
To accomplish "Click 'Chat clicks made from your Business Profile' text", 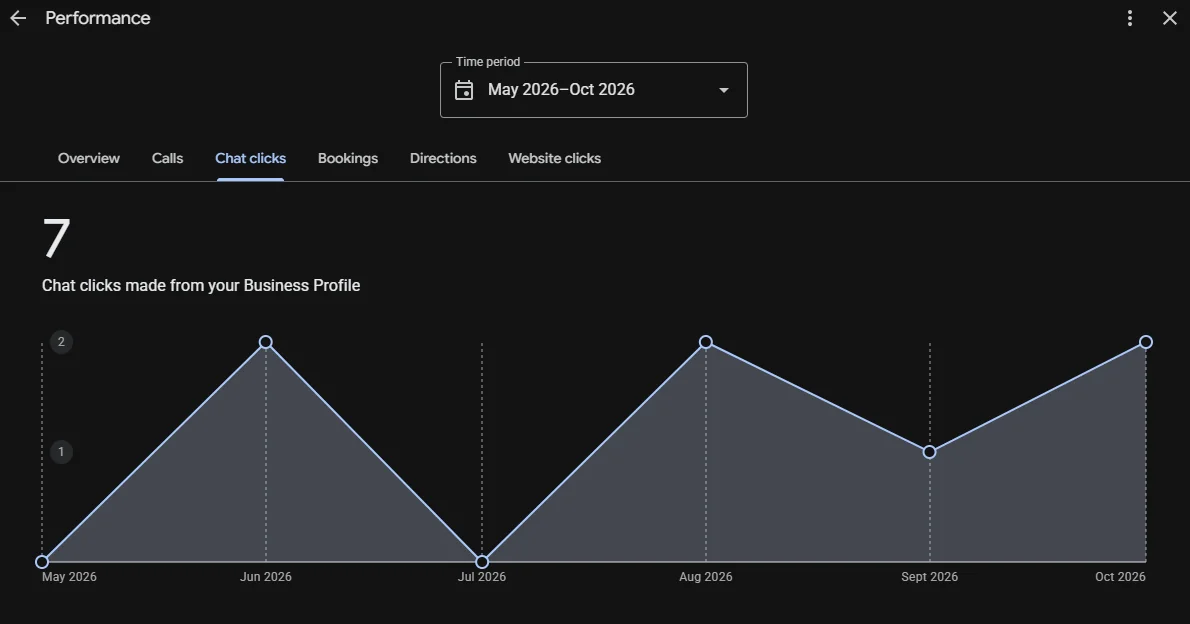I will (x=201, y=285).
